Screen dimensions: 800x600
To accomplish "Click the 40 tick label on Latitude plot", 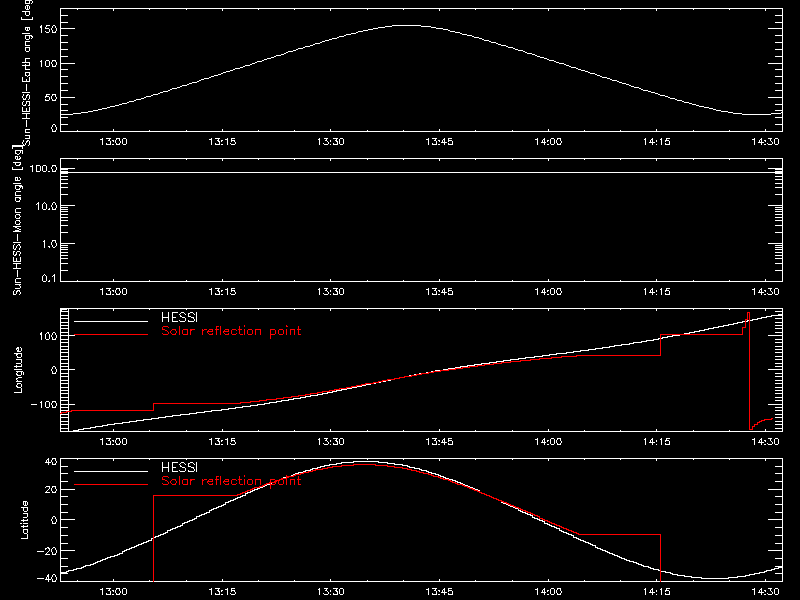I will 51,462.
